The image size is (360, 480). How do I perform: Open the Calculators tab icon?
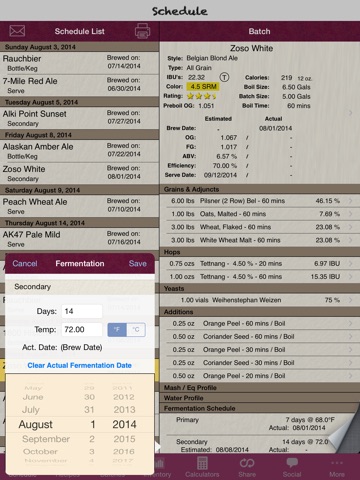pyautogui.click(x=202, y=464)
